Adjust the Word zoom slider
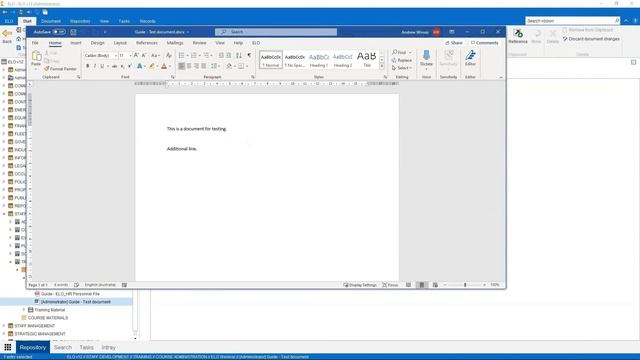Image resolution: width=640 pixels, height=360 pixels. [465, 285]
